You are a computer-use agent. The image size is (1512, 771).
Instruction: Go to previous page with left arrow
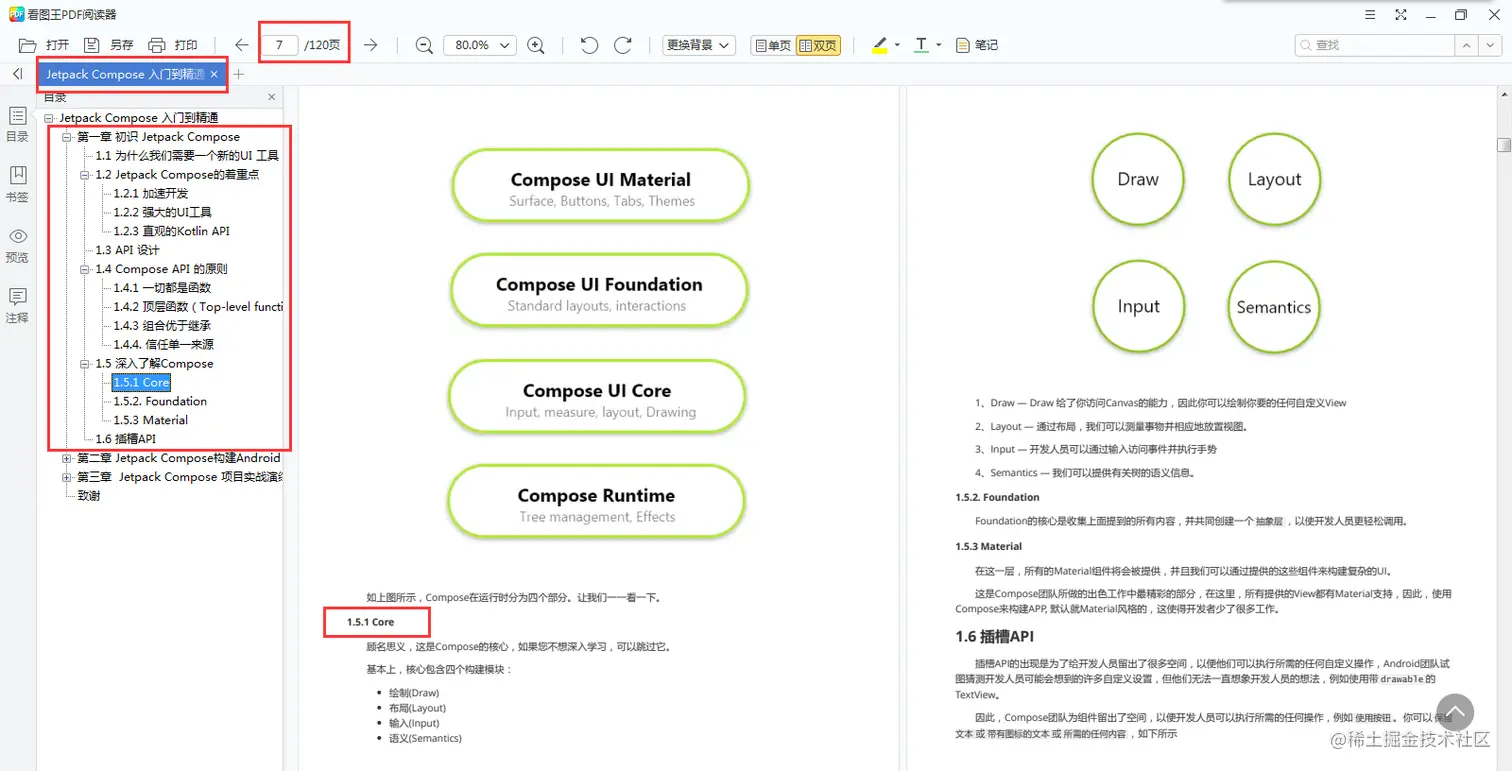pos(241,45)
